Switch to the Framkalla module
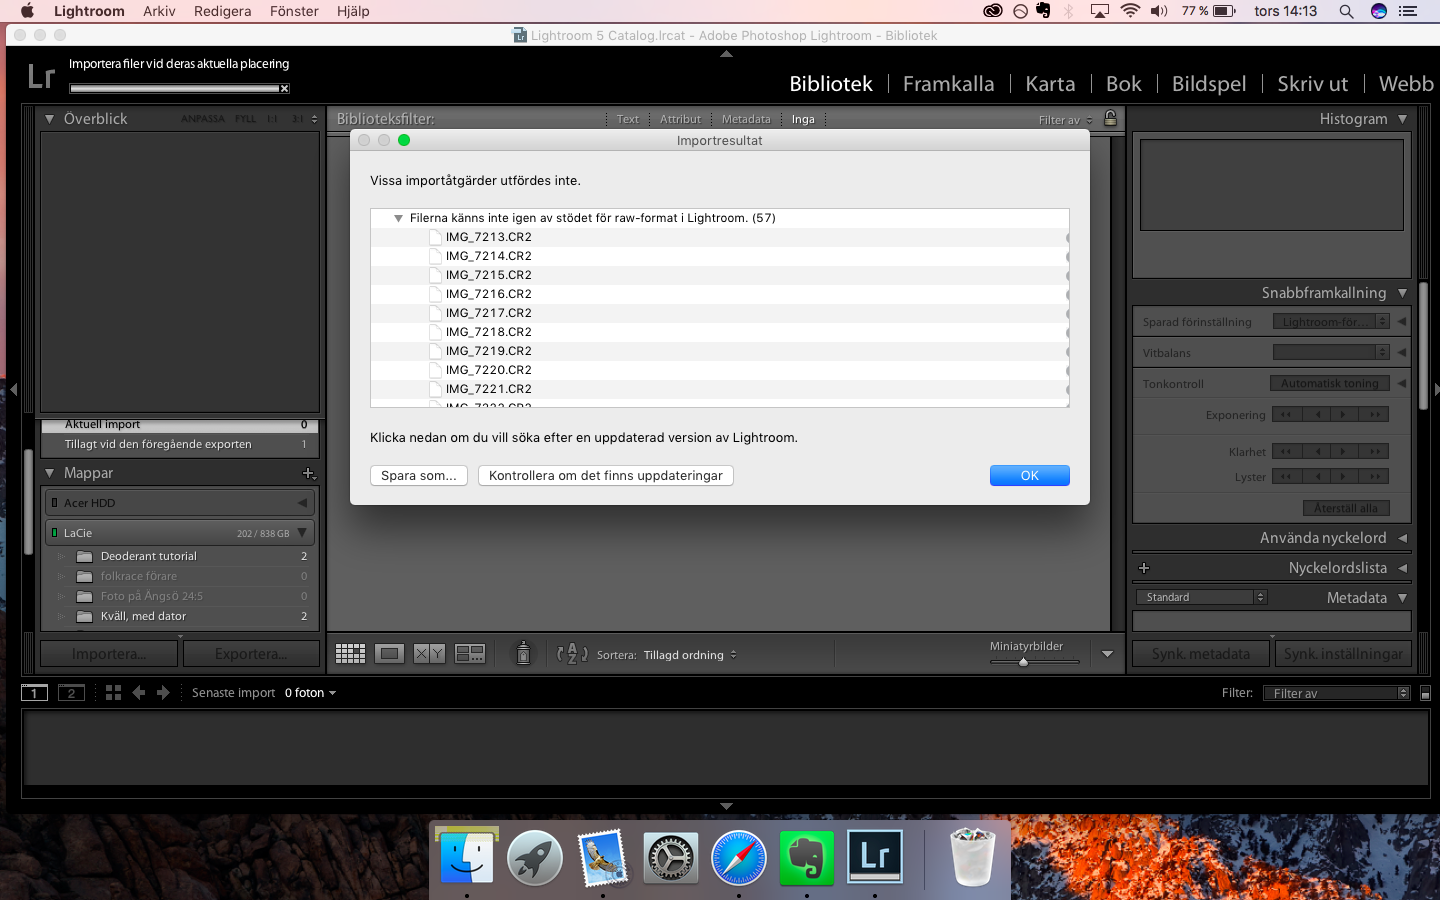Screen dimensions: 1440x900 point(949,84)
